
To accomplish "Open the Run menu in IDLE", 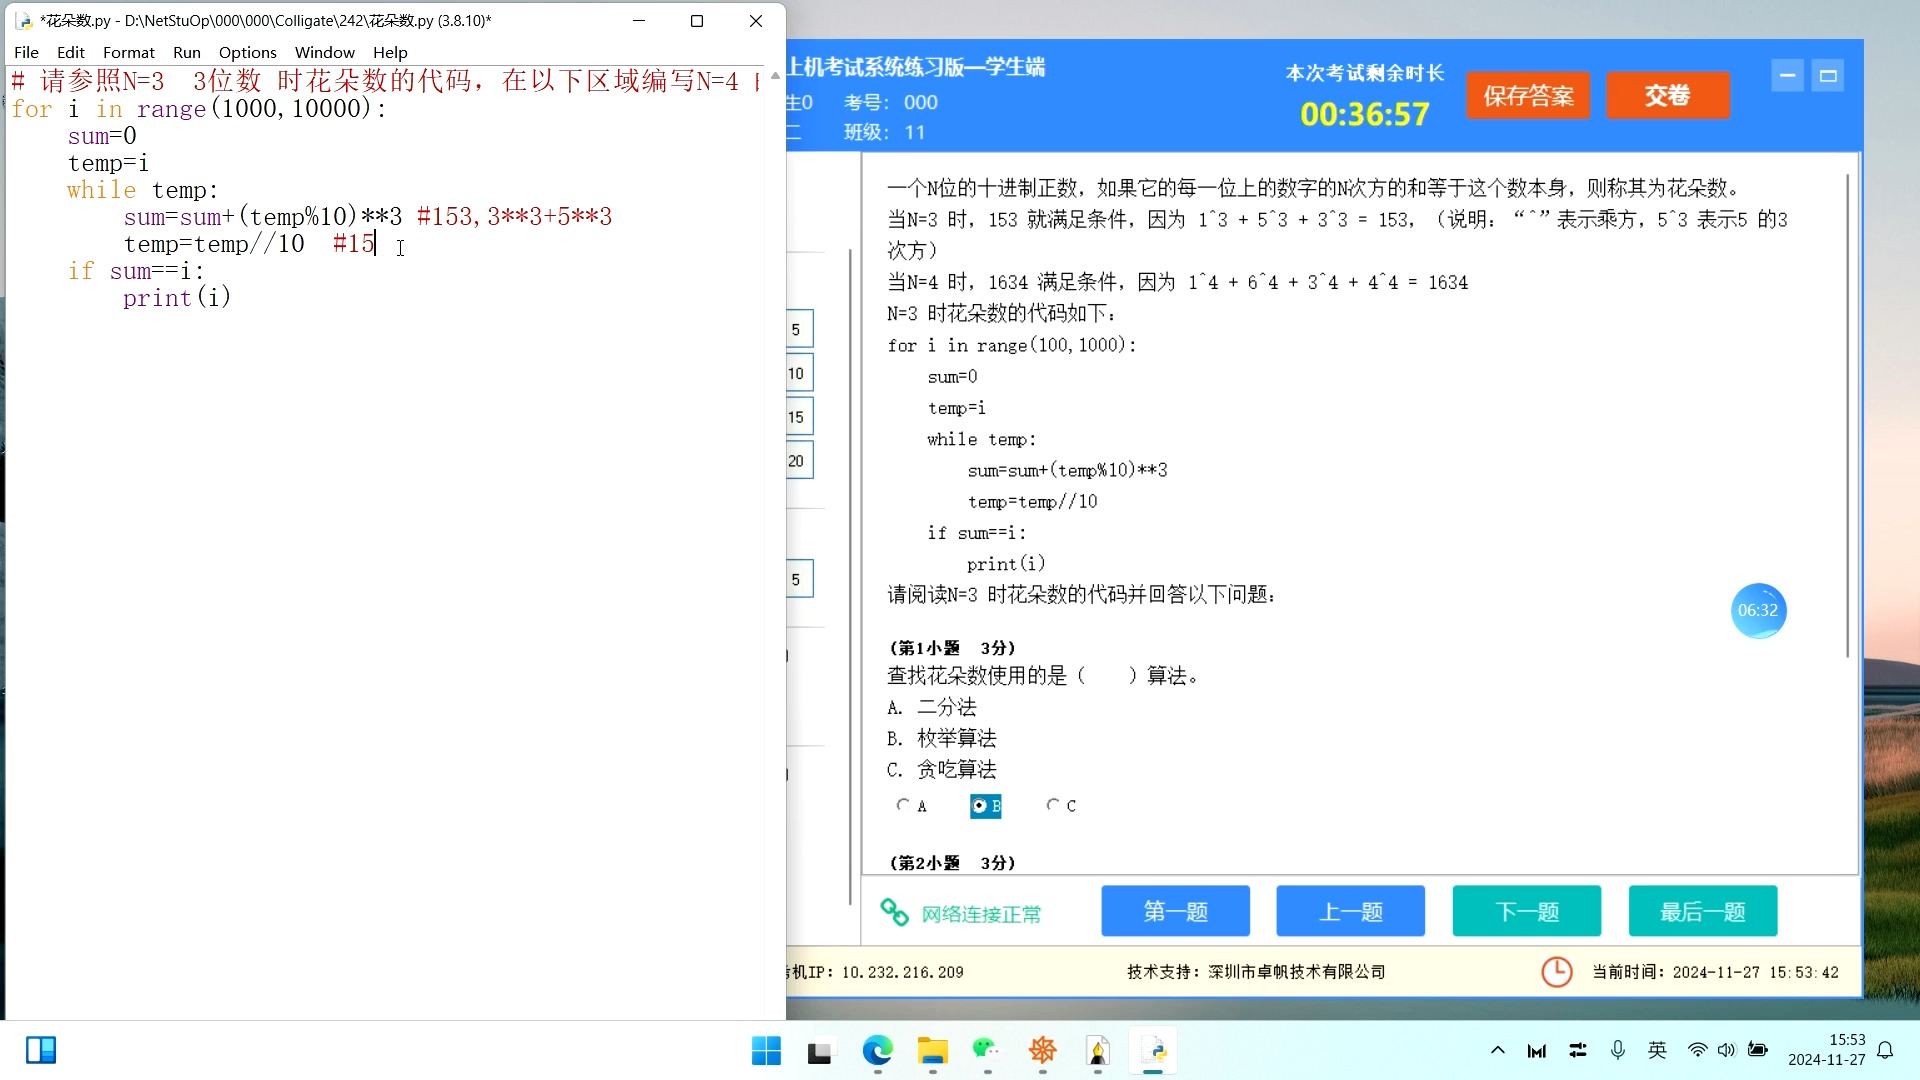I will (186, 52).
